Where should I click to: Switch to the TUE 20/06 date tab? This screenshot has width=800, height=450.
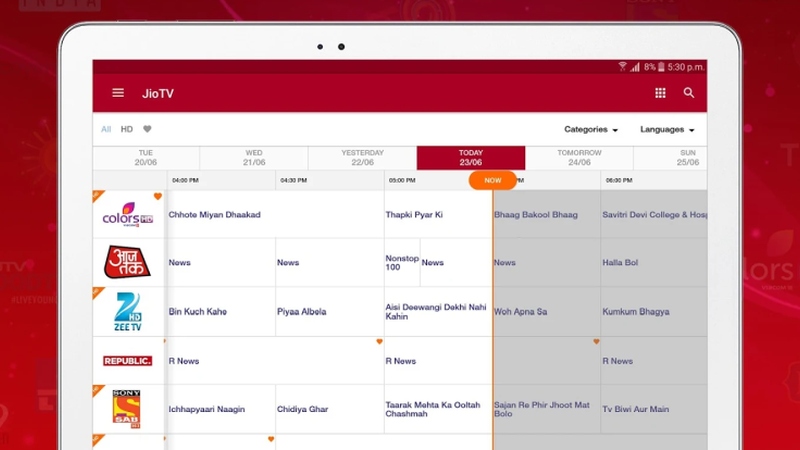(146, 158)
